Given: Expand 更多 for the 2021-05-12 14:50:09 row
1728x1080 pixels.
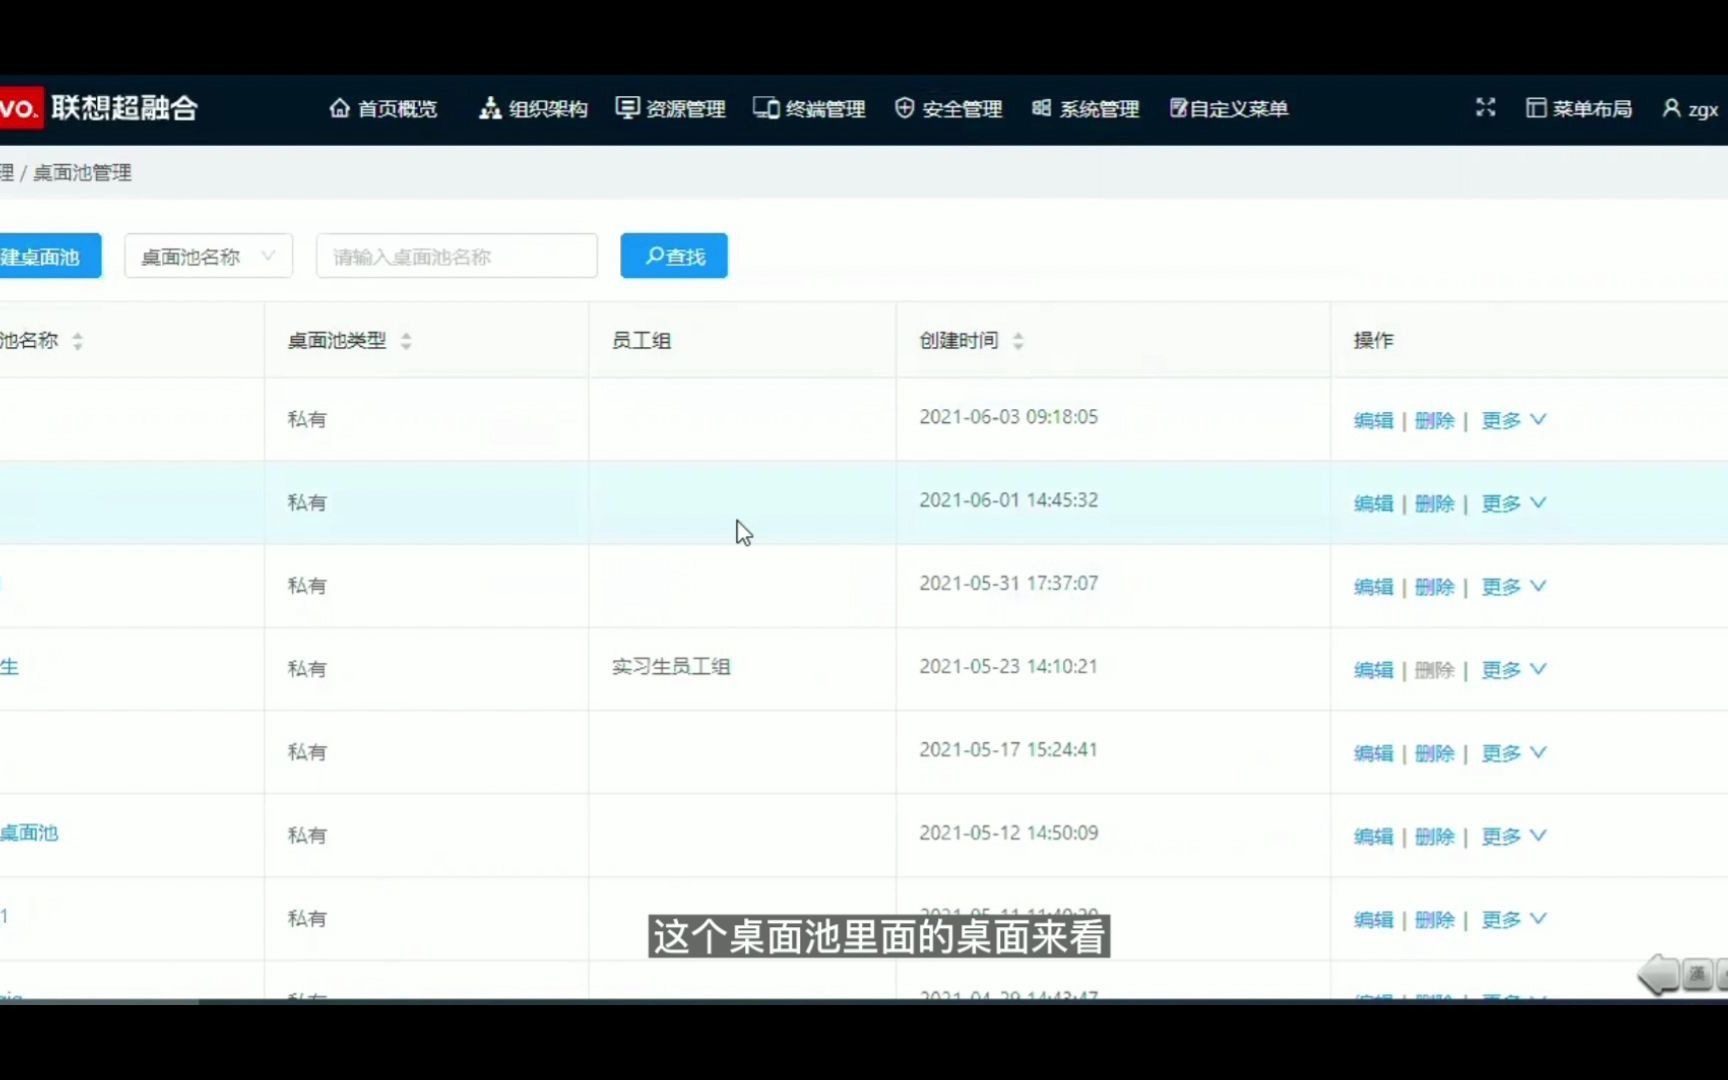Looking at the screenshot, I should click(1513, 836).
